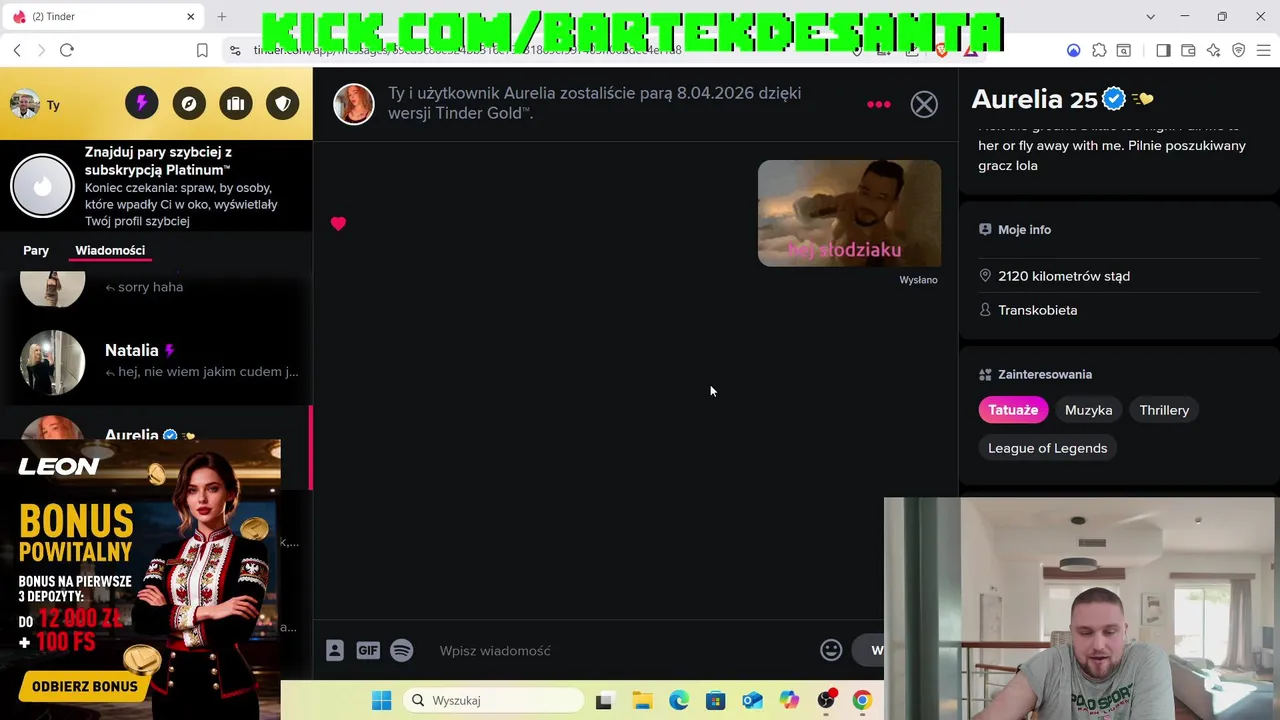Focus the "Wpisz wiadomość" message field
The width and height of the screenshot is (1280, 720).
(620, 651)
